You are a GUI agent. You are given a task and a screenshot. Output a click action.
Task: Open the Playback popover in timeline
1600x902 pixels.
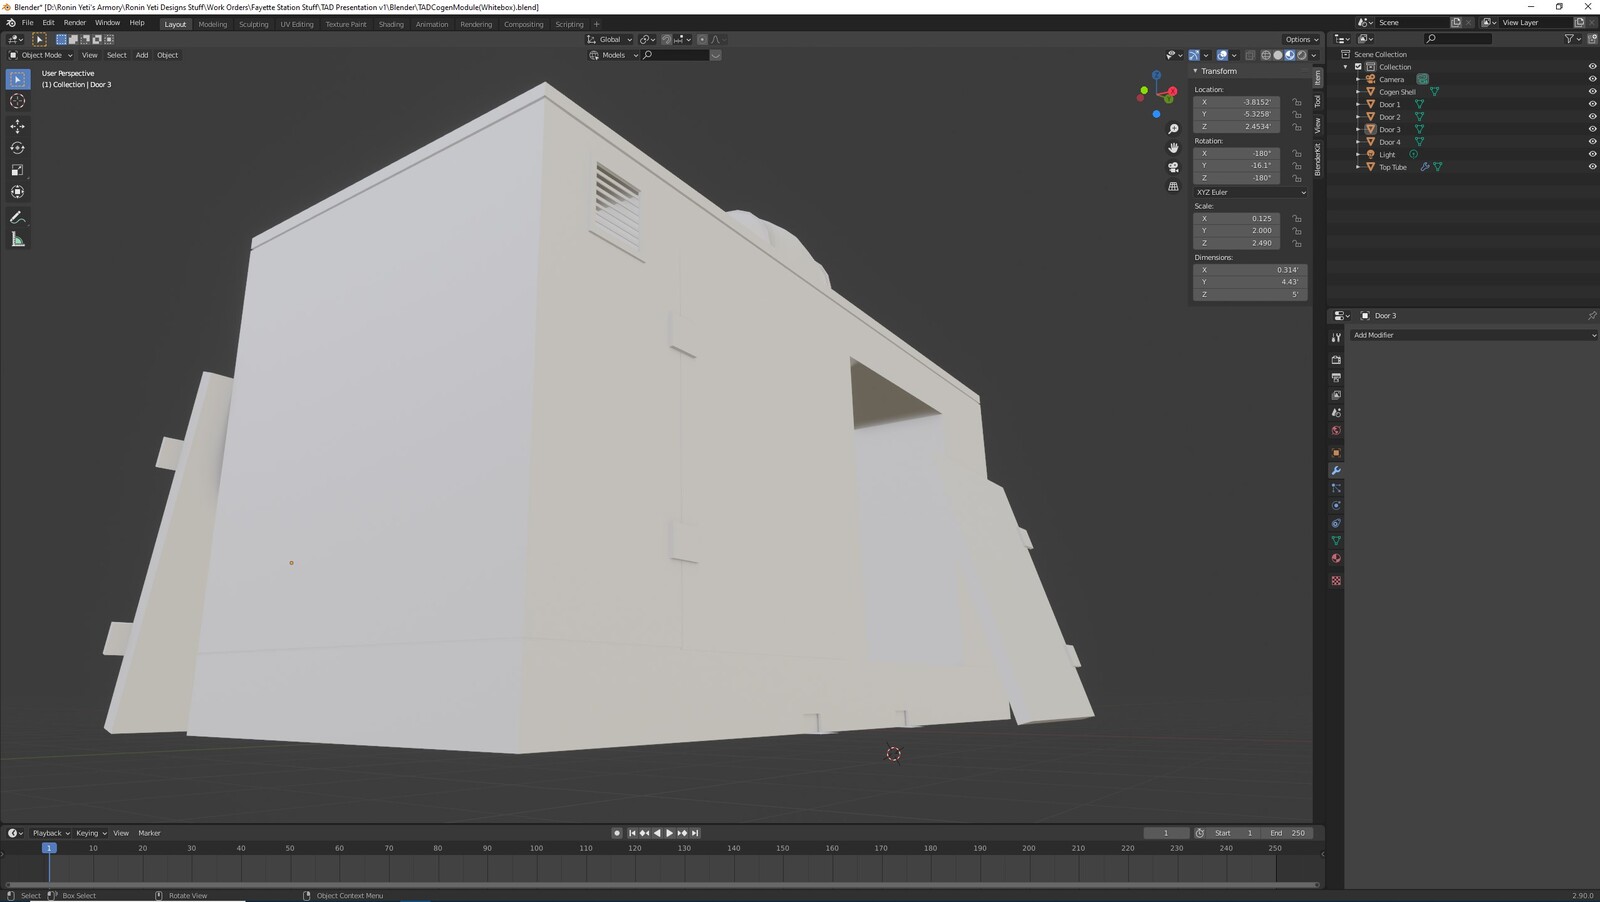pyautogui.click(x=50, y=833)
